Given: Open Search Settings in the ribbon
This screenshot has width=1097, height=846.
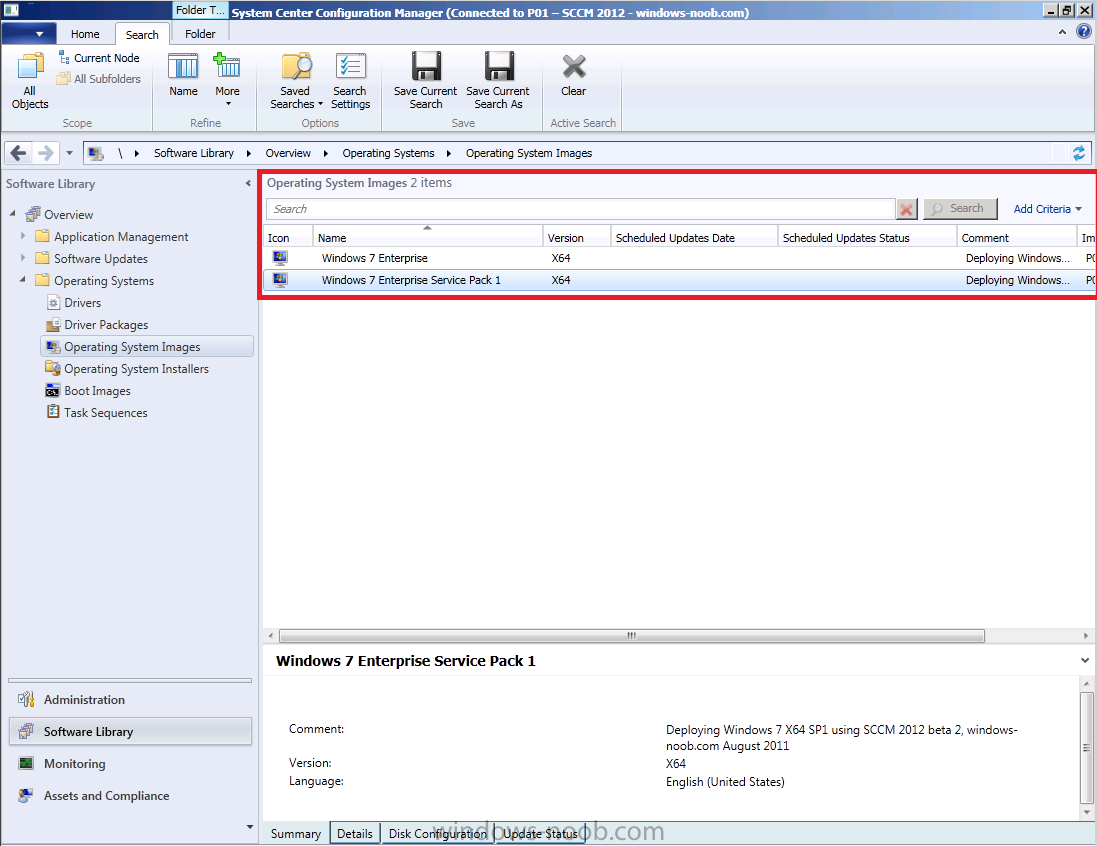Looking at the screenshot, I should coord(351,81).
